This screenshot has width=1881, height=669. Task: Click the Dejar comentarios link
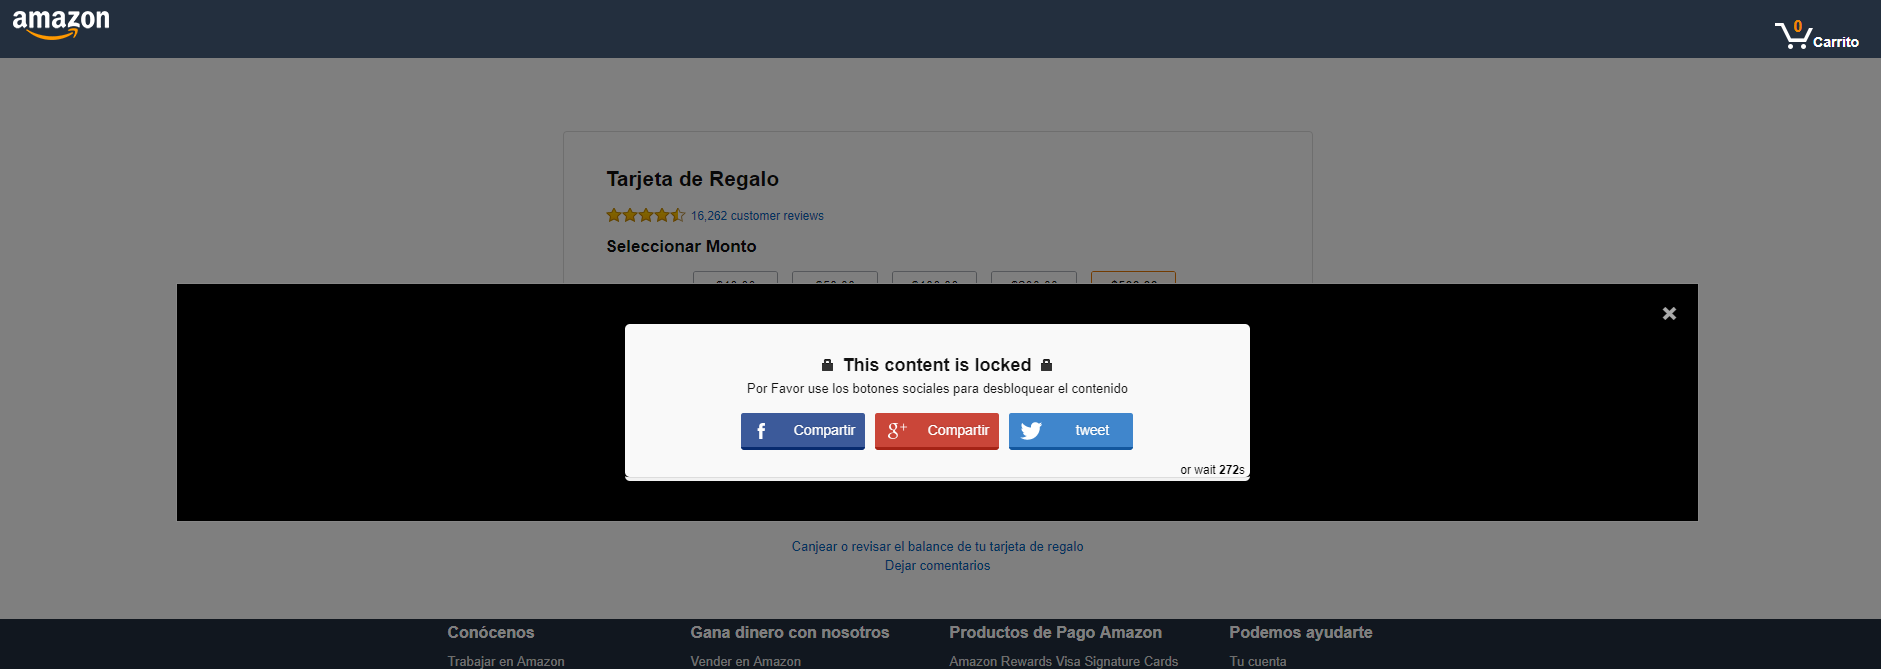point(938,566)
